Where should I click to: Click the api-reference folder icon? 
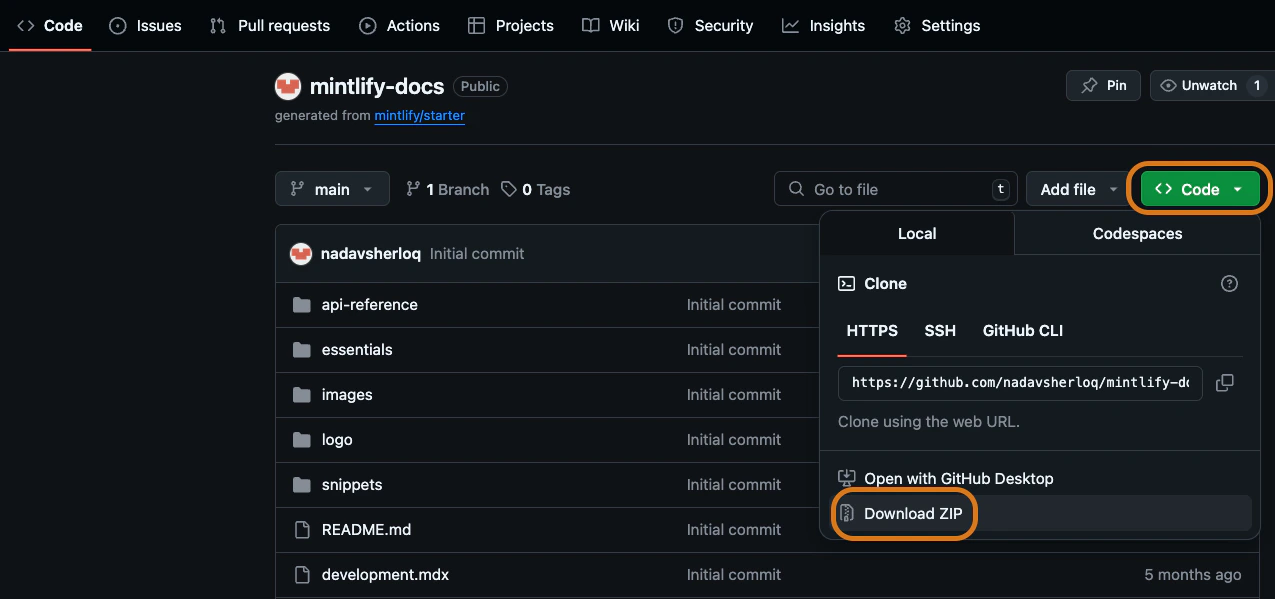point(302,305)
